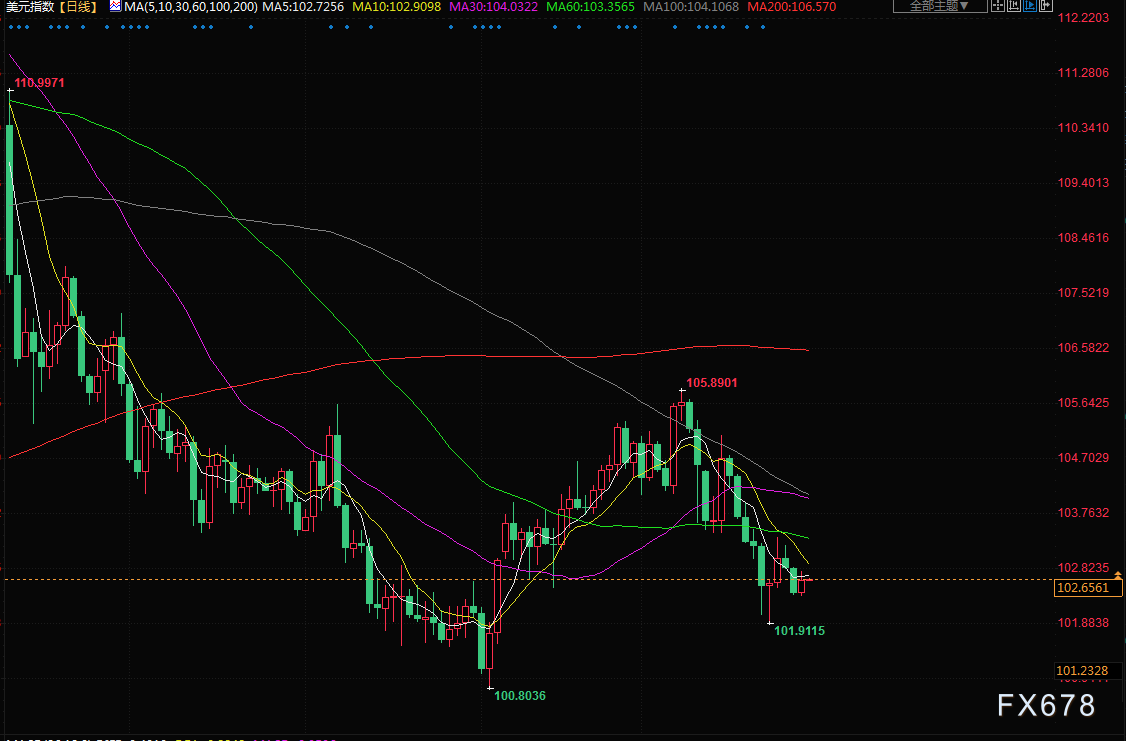Click the 101.8838 axis label
This screenshot has height=741, width=1126.
(x=1083, y=623)
